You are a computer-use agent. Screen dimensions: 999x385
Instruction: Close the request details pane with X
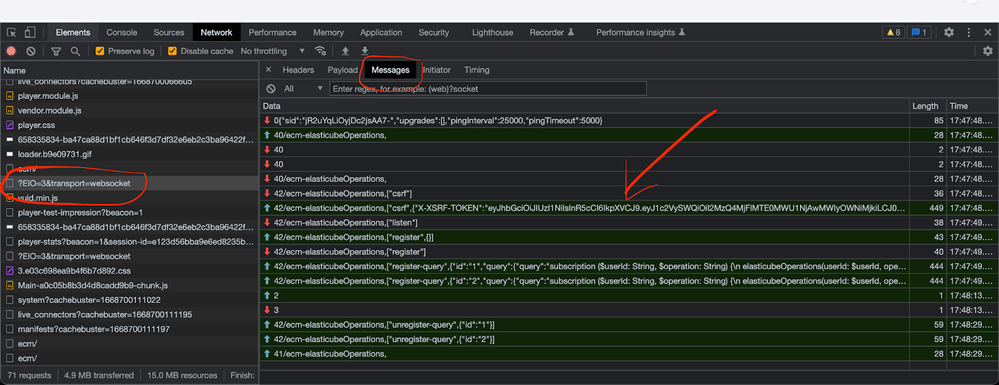pyautogui.click(x=268, y=69)
